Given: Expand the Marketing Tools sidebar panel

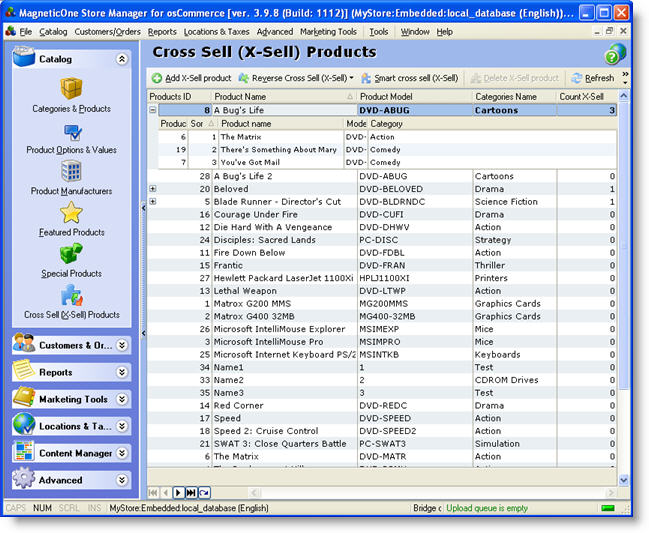Looking at the screenshot, I should pos(122,399).
